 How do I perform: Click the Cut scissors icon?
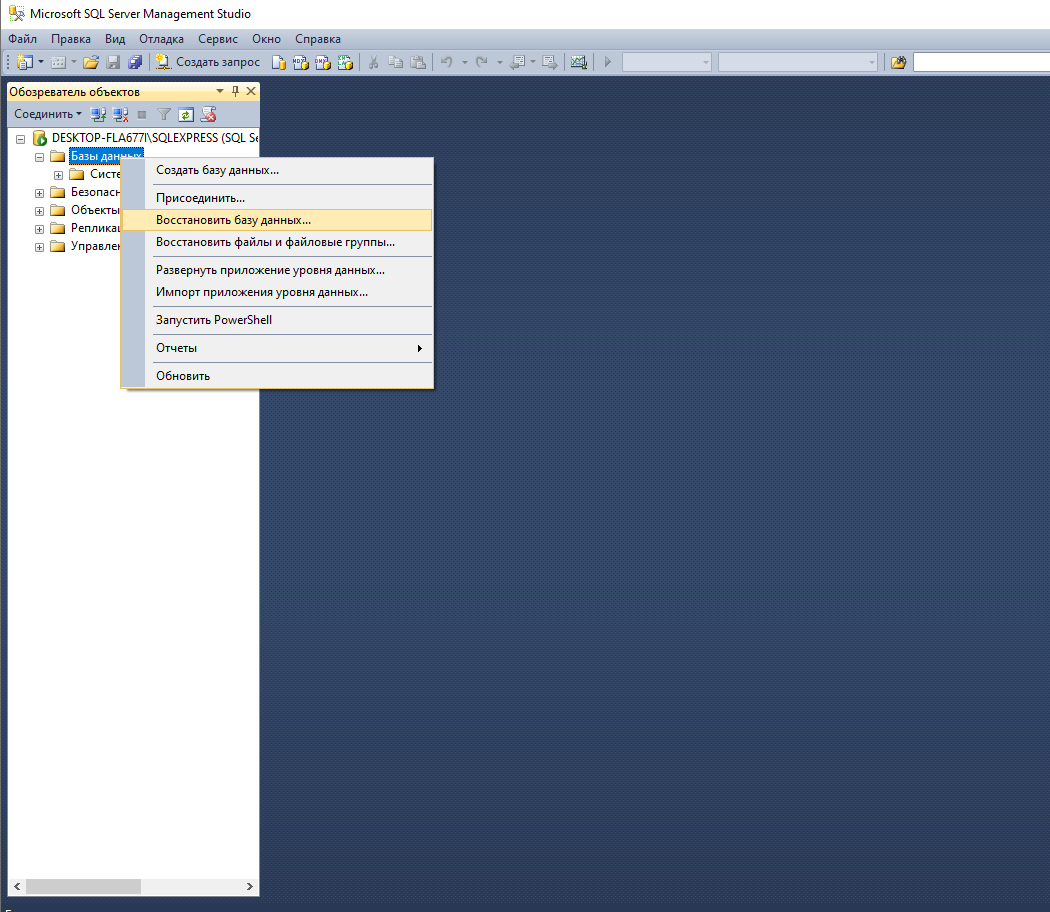[x=374, y=62]
